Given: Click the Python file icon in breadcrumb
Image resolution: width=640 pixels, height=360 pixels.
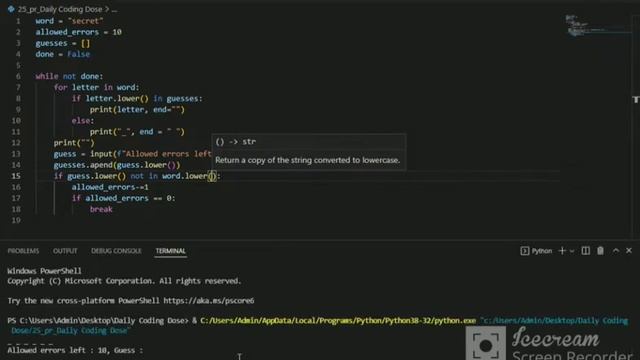Looking at the screenshot, I should click(11, 9).
